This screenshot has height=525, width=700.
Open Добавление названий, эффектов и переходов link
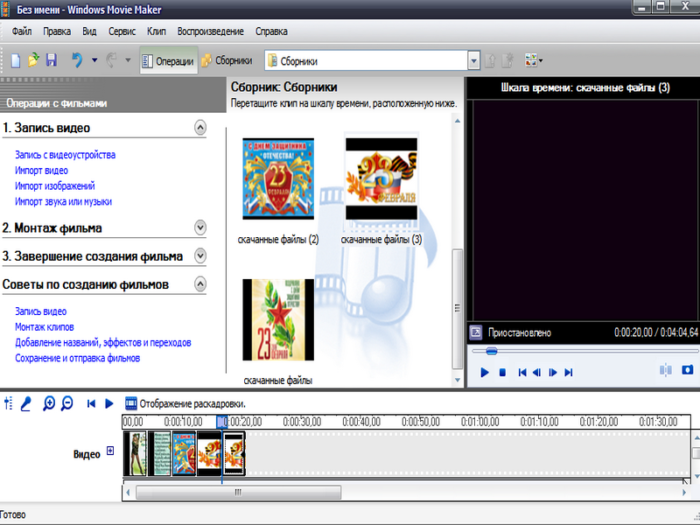[103, 343]
